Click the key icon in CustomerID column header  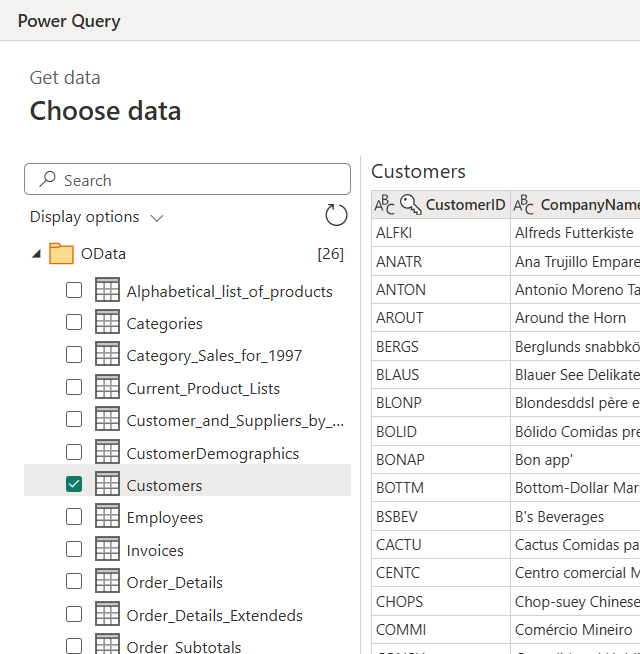click(x=410, y=205)
